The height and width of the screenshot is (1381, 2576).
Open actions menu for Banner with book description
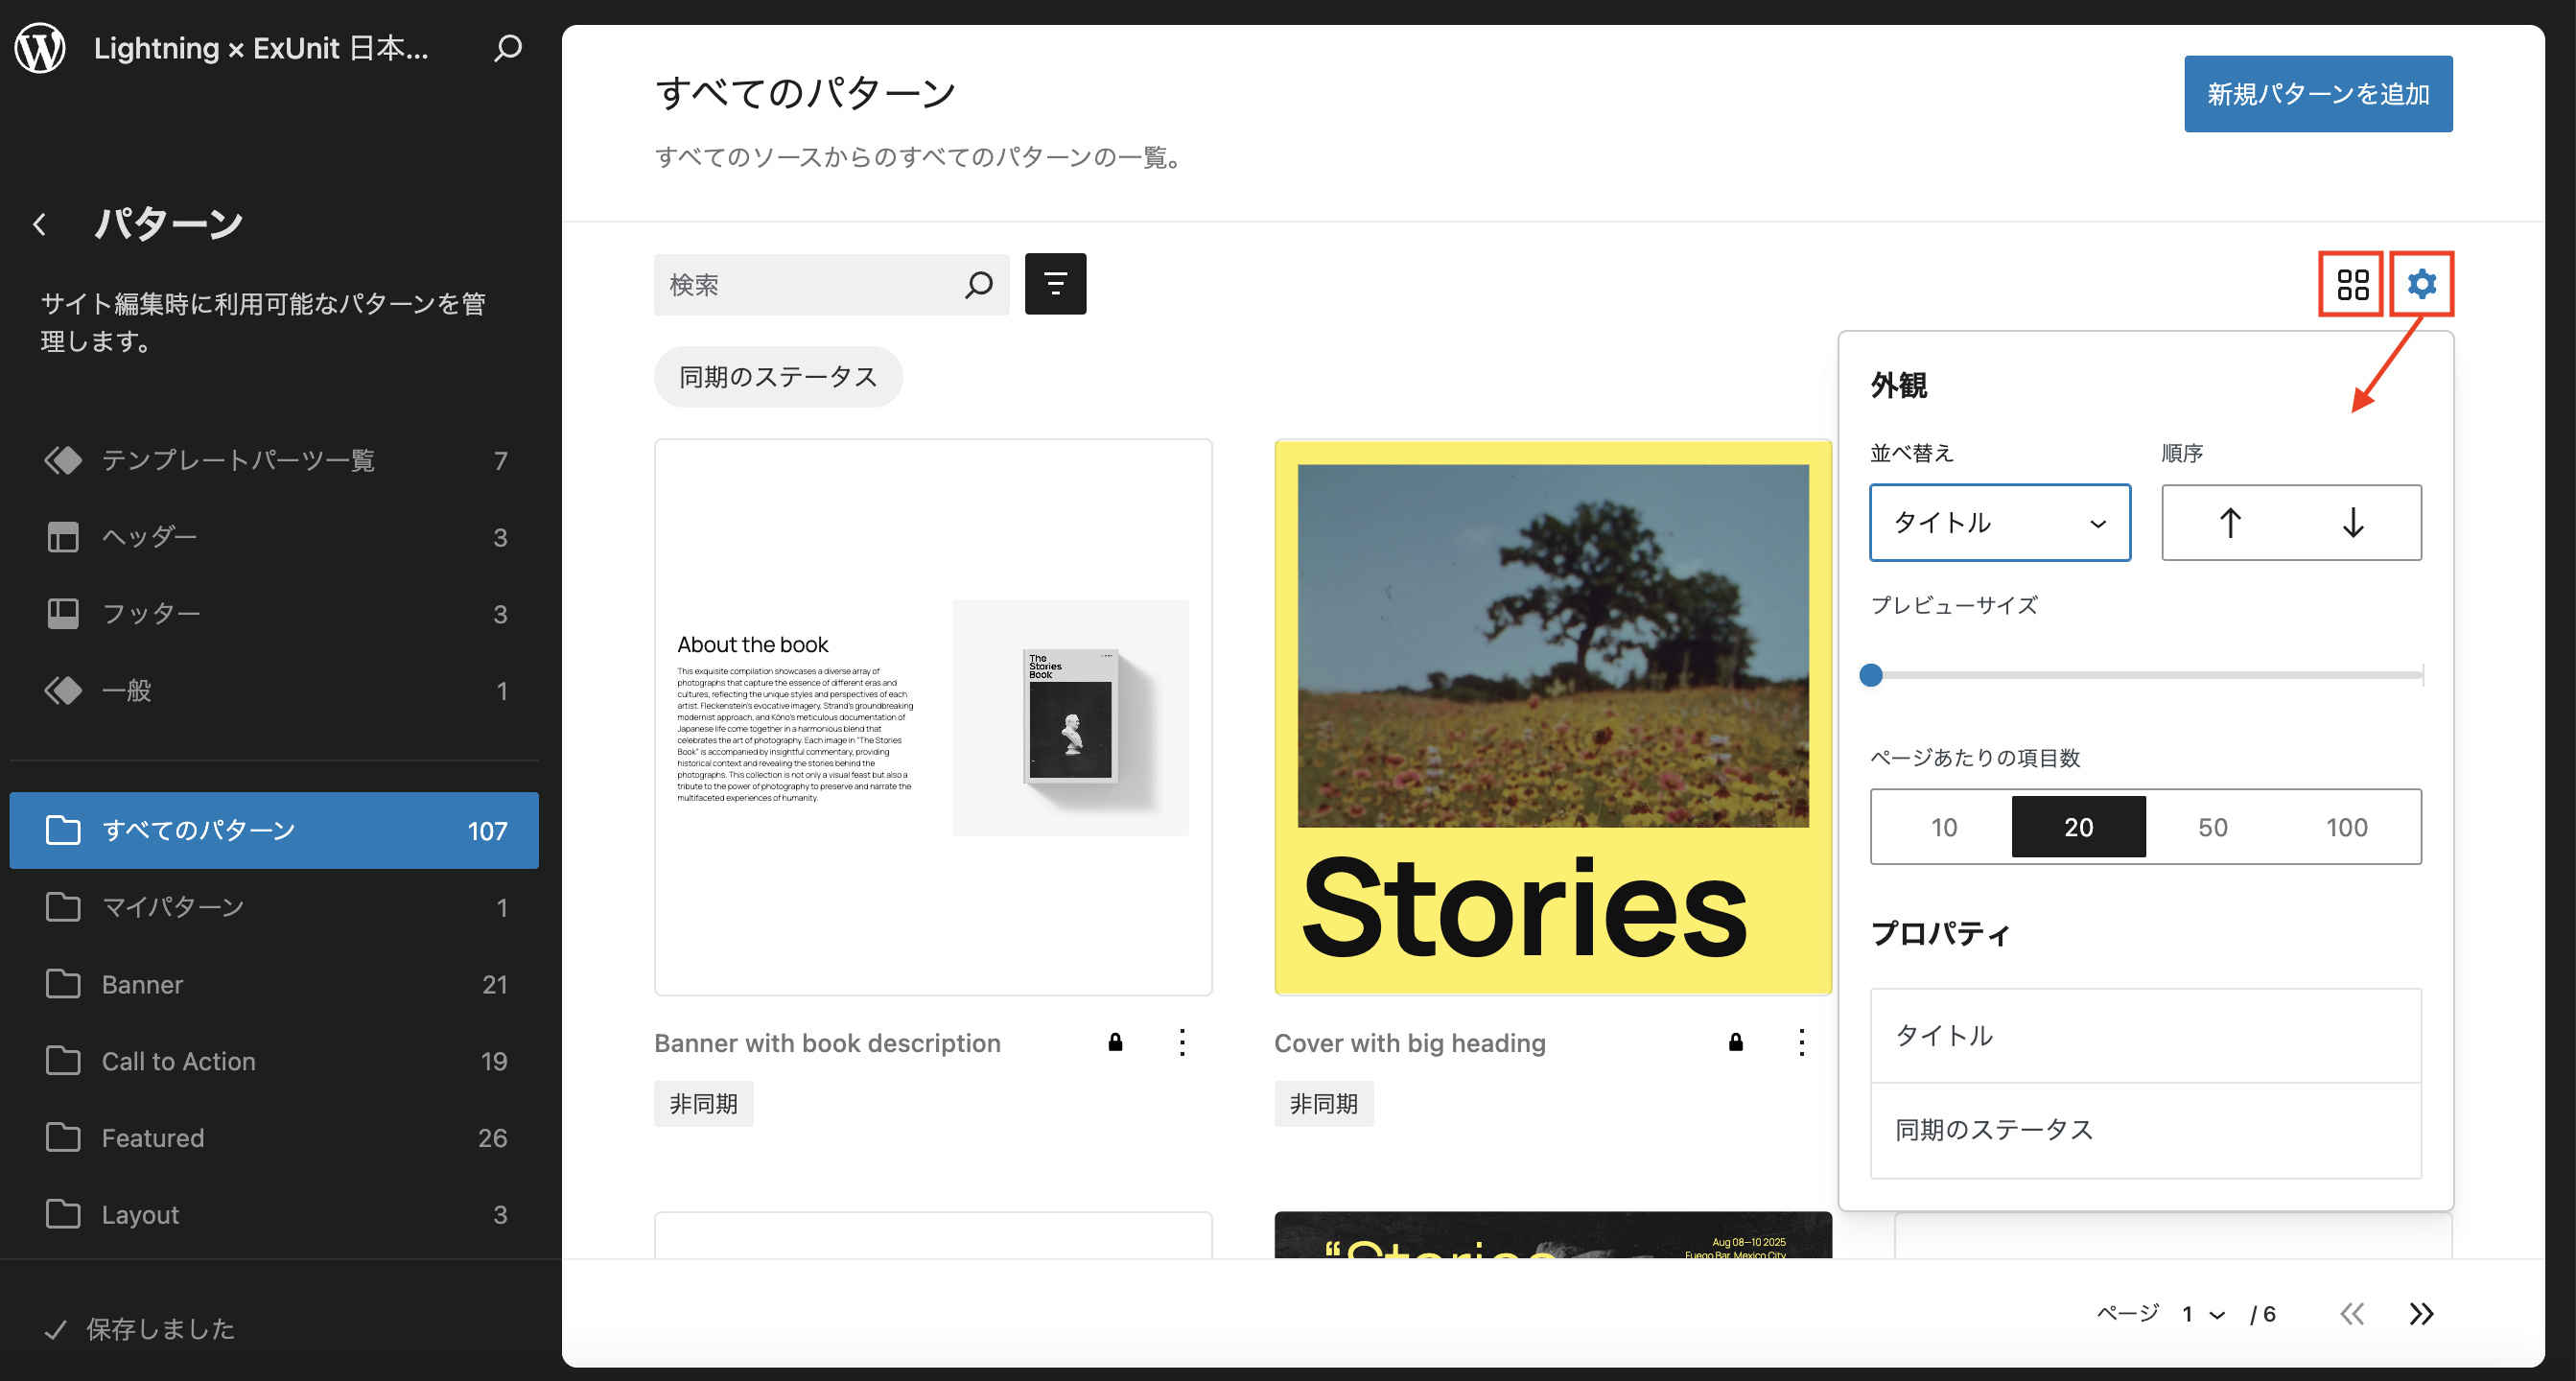pyautogui.click(x=1182, y=1042)
